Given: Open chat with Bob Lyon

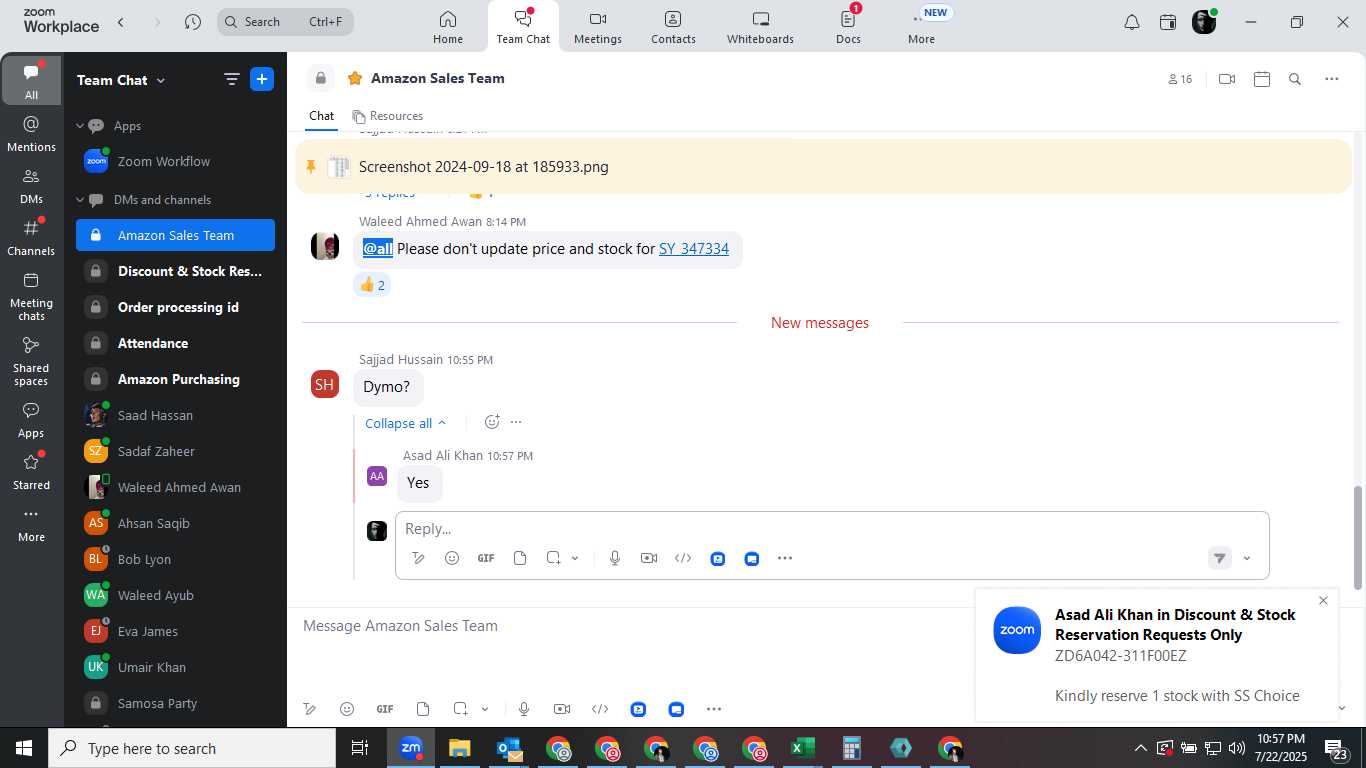Looking at the screenshot, I should (175, 559).
